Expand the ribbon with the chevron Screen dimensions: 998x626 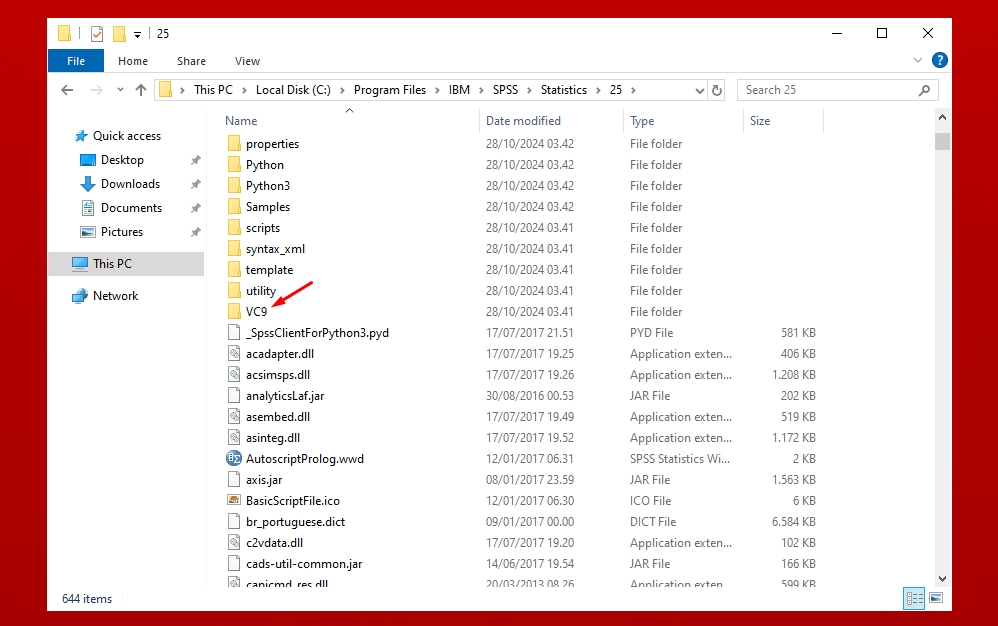coord(918,60)
